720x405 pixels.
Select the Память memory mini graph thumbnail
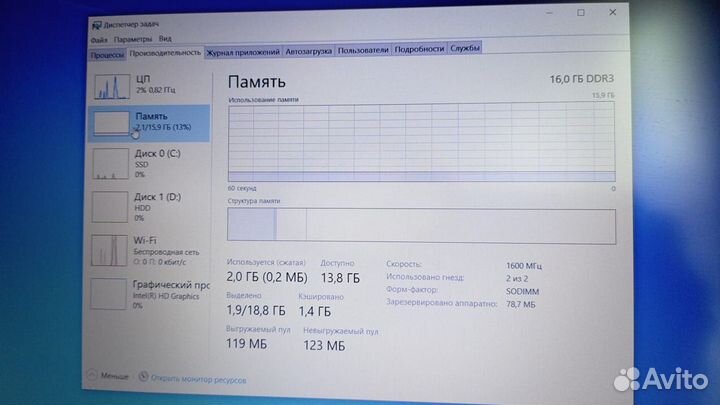coord(111,123)
